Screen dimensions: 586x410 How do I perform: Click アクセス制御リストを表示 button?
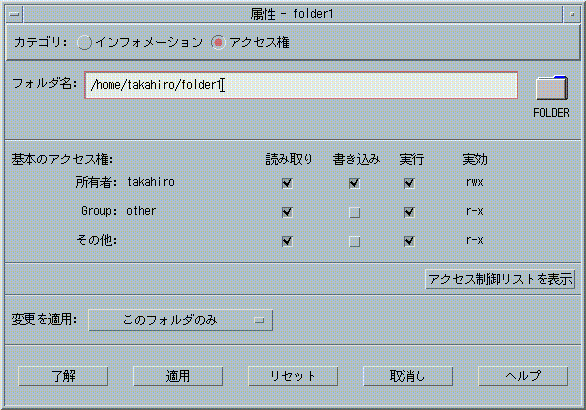tap(500, 279)
